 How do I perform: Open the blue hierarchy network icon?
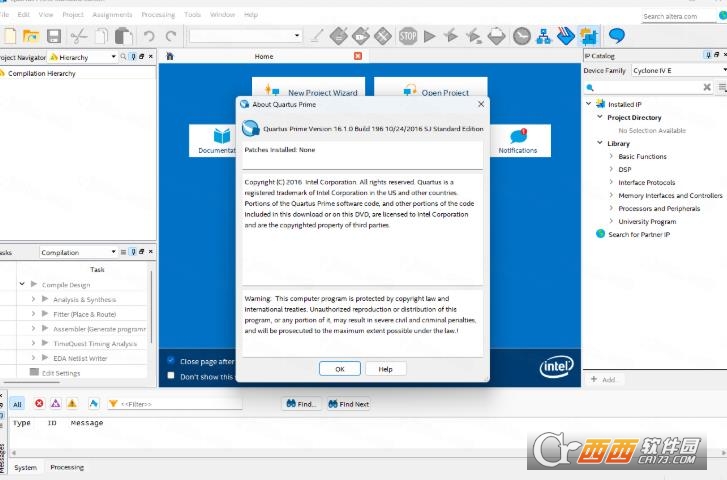(x=543, y=36)
